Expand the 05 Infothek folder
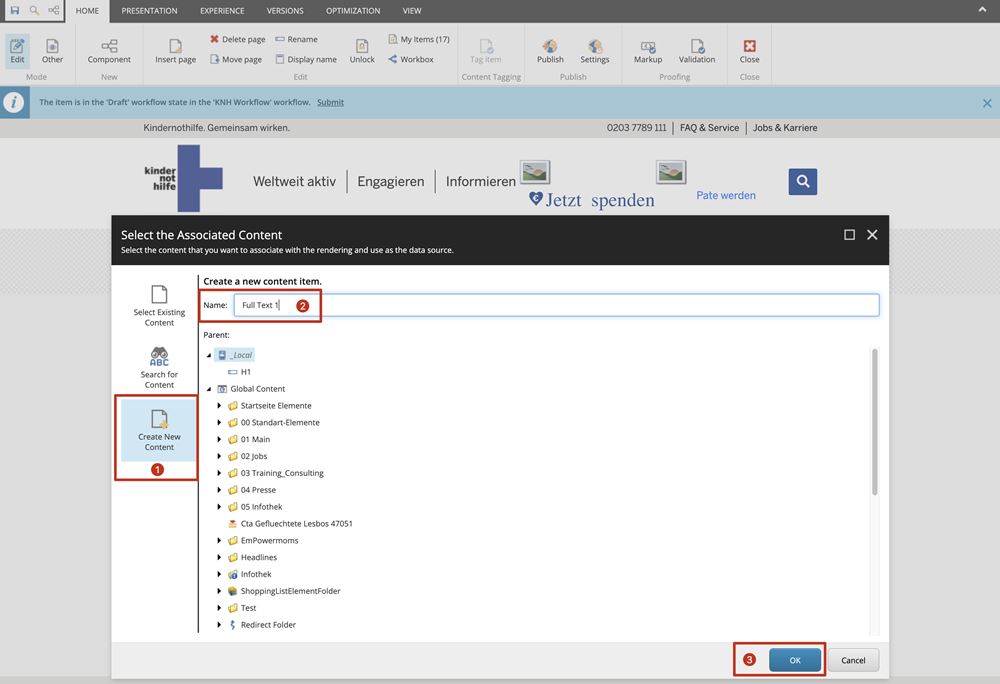This screenshot has height=684, width=1000. coord(219,507)
